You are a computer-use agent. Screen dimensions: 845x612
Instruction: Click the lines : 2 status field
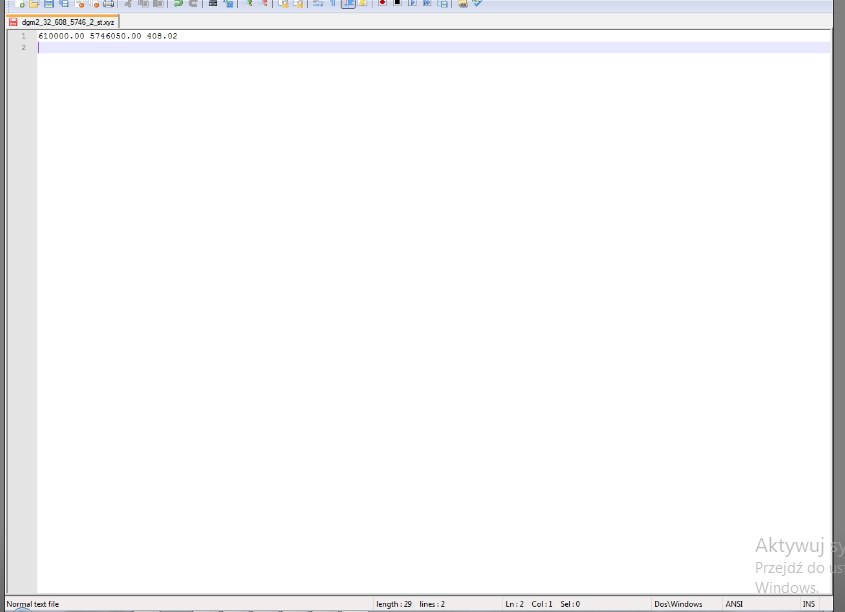(x=432, y=604)
